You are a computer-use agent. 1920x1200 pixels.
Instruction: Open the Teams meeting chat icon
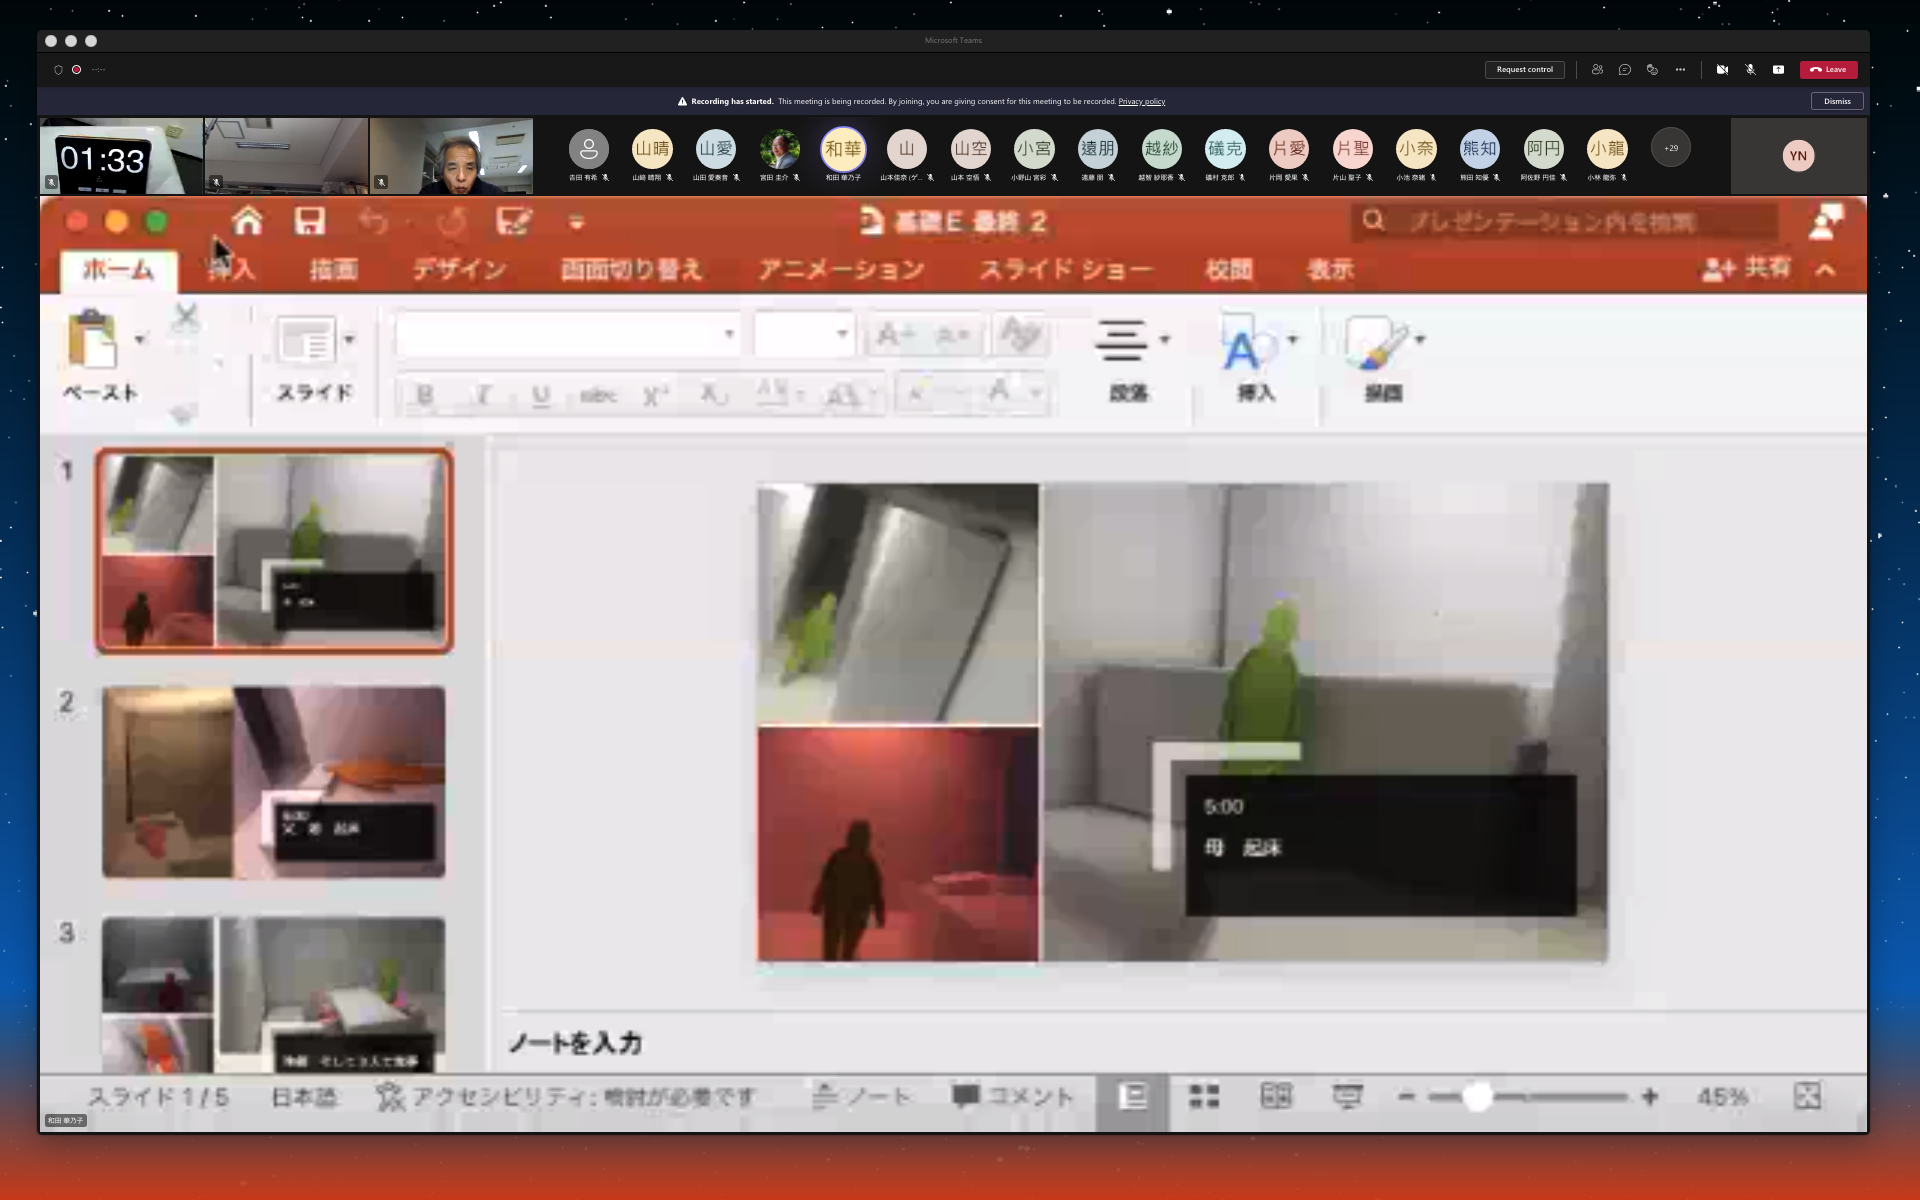(1624, 70)
